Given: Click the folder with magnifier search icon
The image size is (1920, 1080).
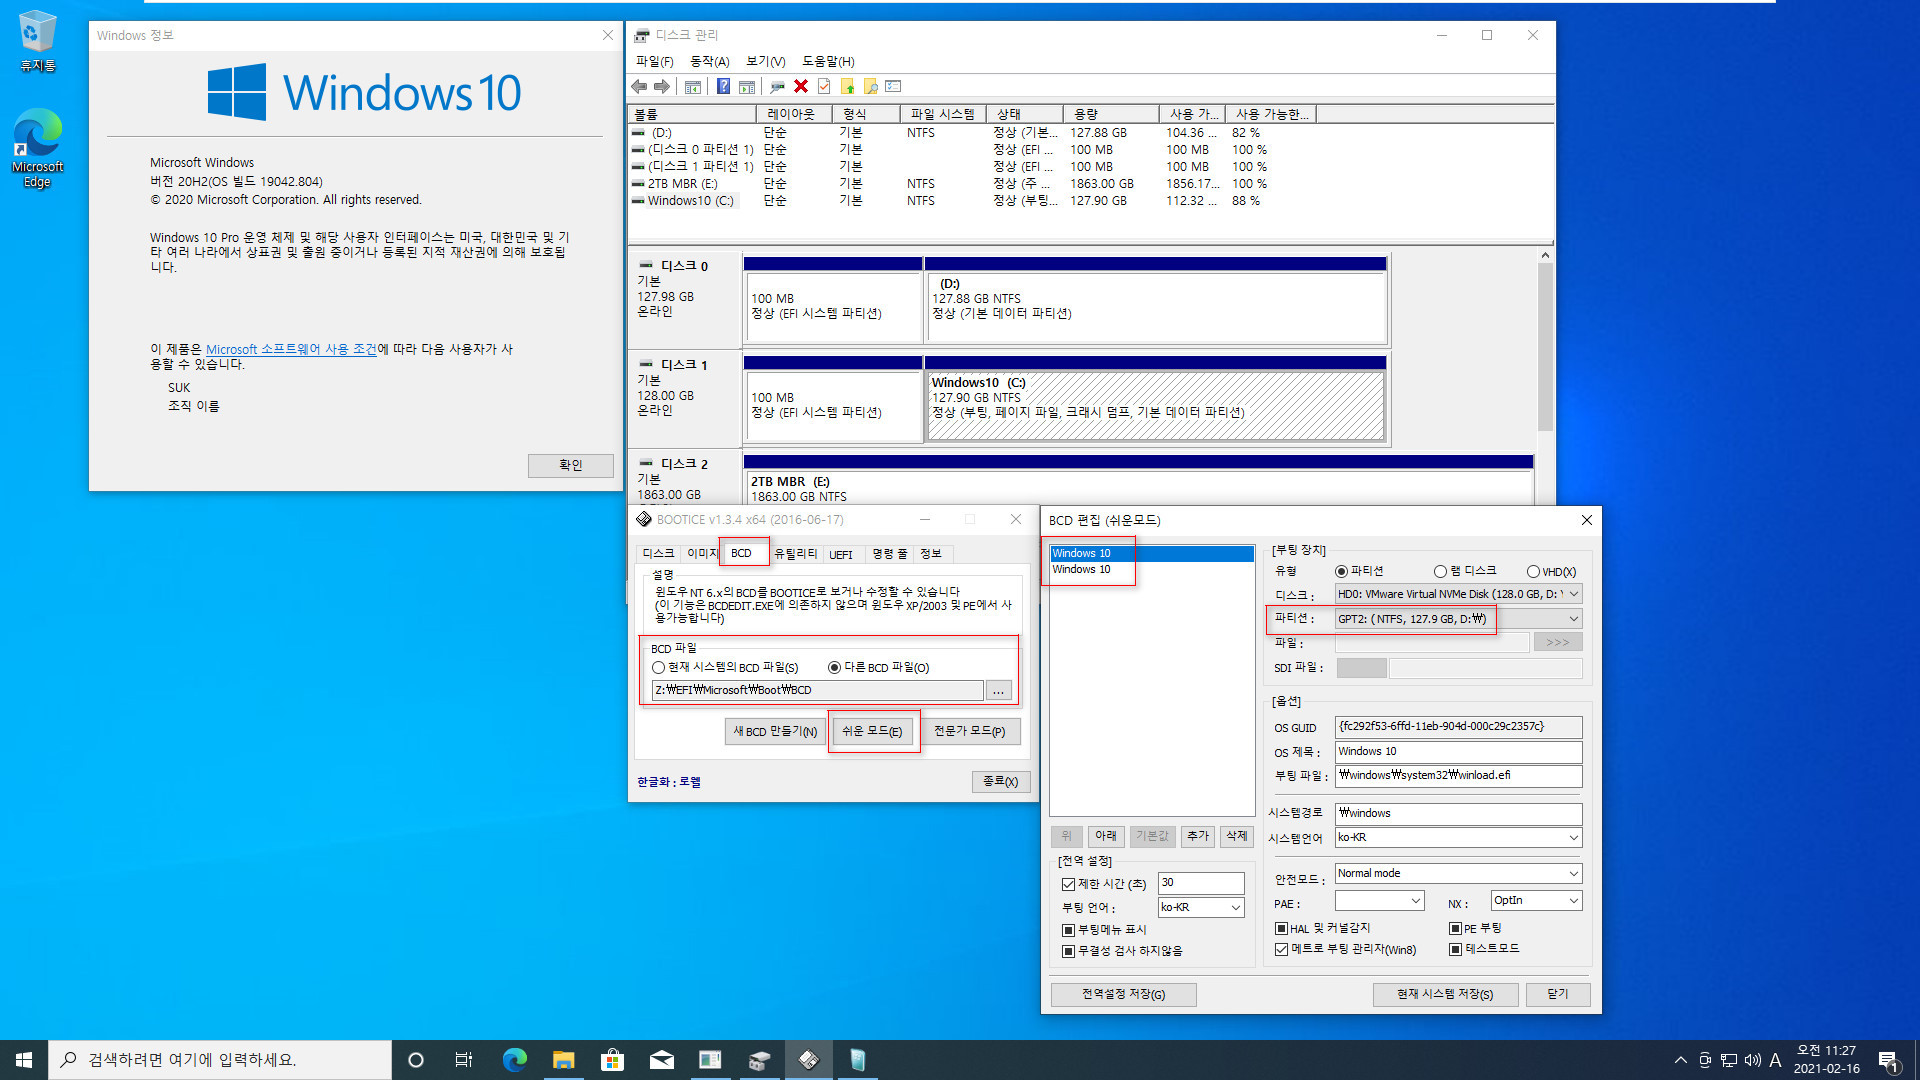Looking at the screenshot, I should click(x=870, y=87).
